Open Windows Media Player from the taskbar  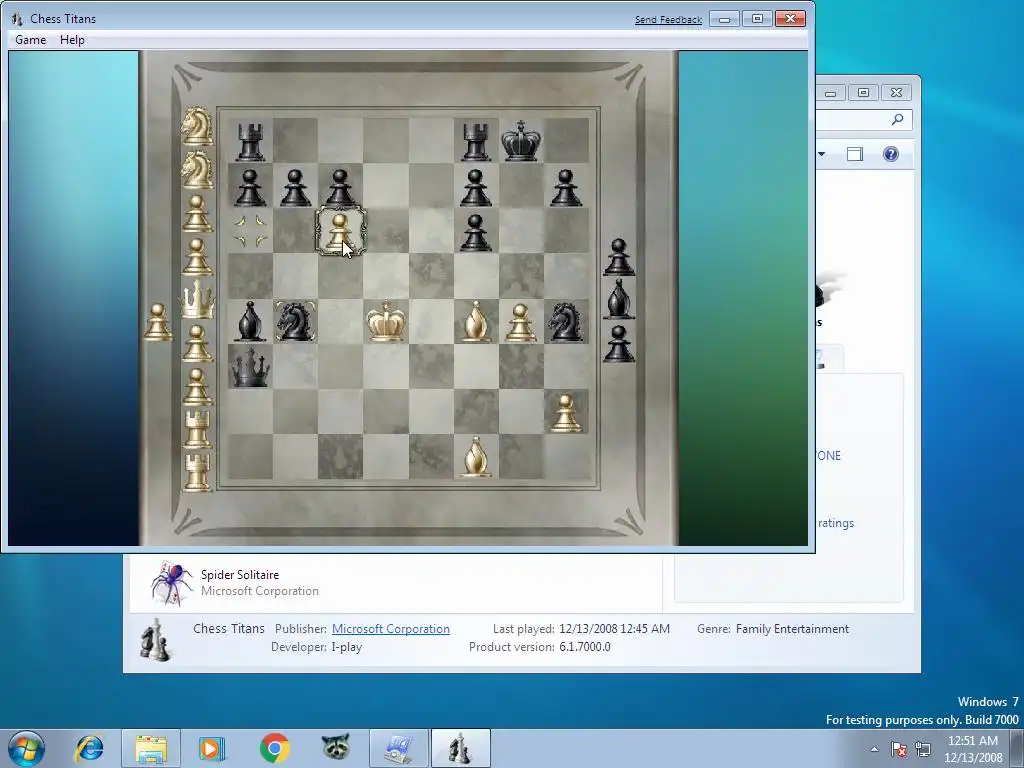pos(212,748)
